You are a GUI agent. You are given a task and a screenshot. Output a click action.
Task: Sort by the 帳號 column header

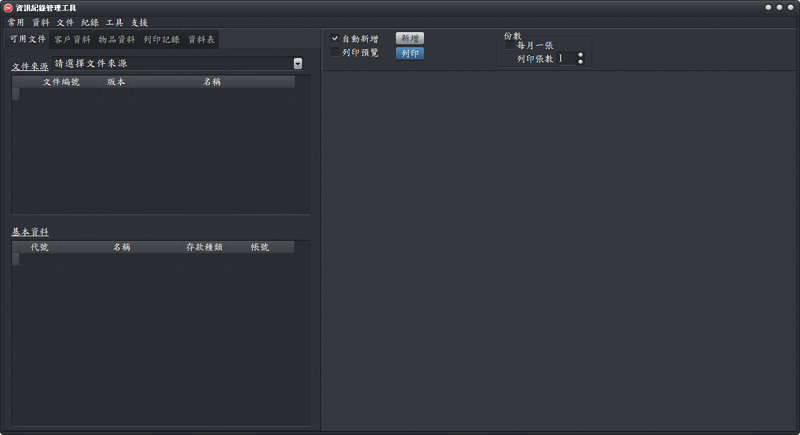pos(260,247)
